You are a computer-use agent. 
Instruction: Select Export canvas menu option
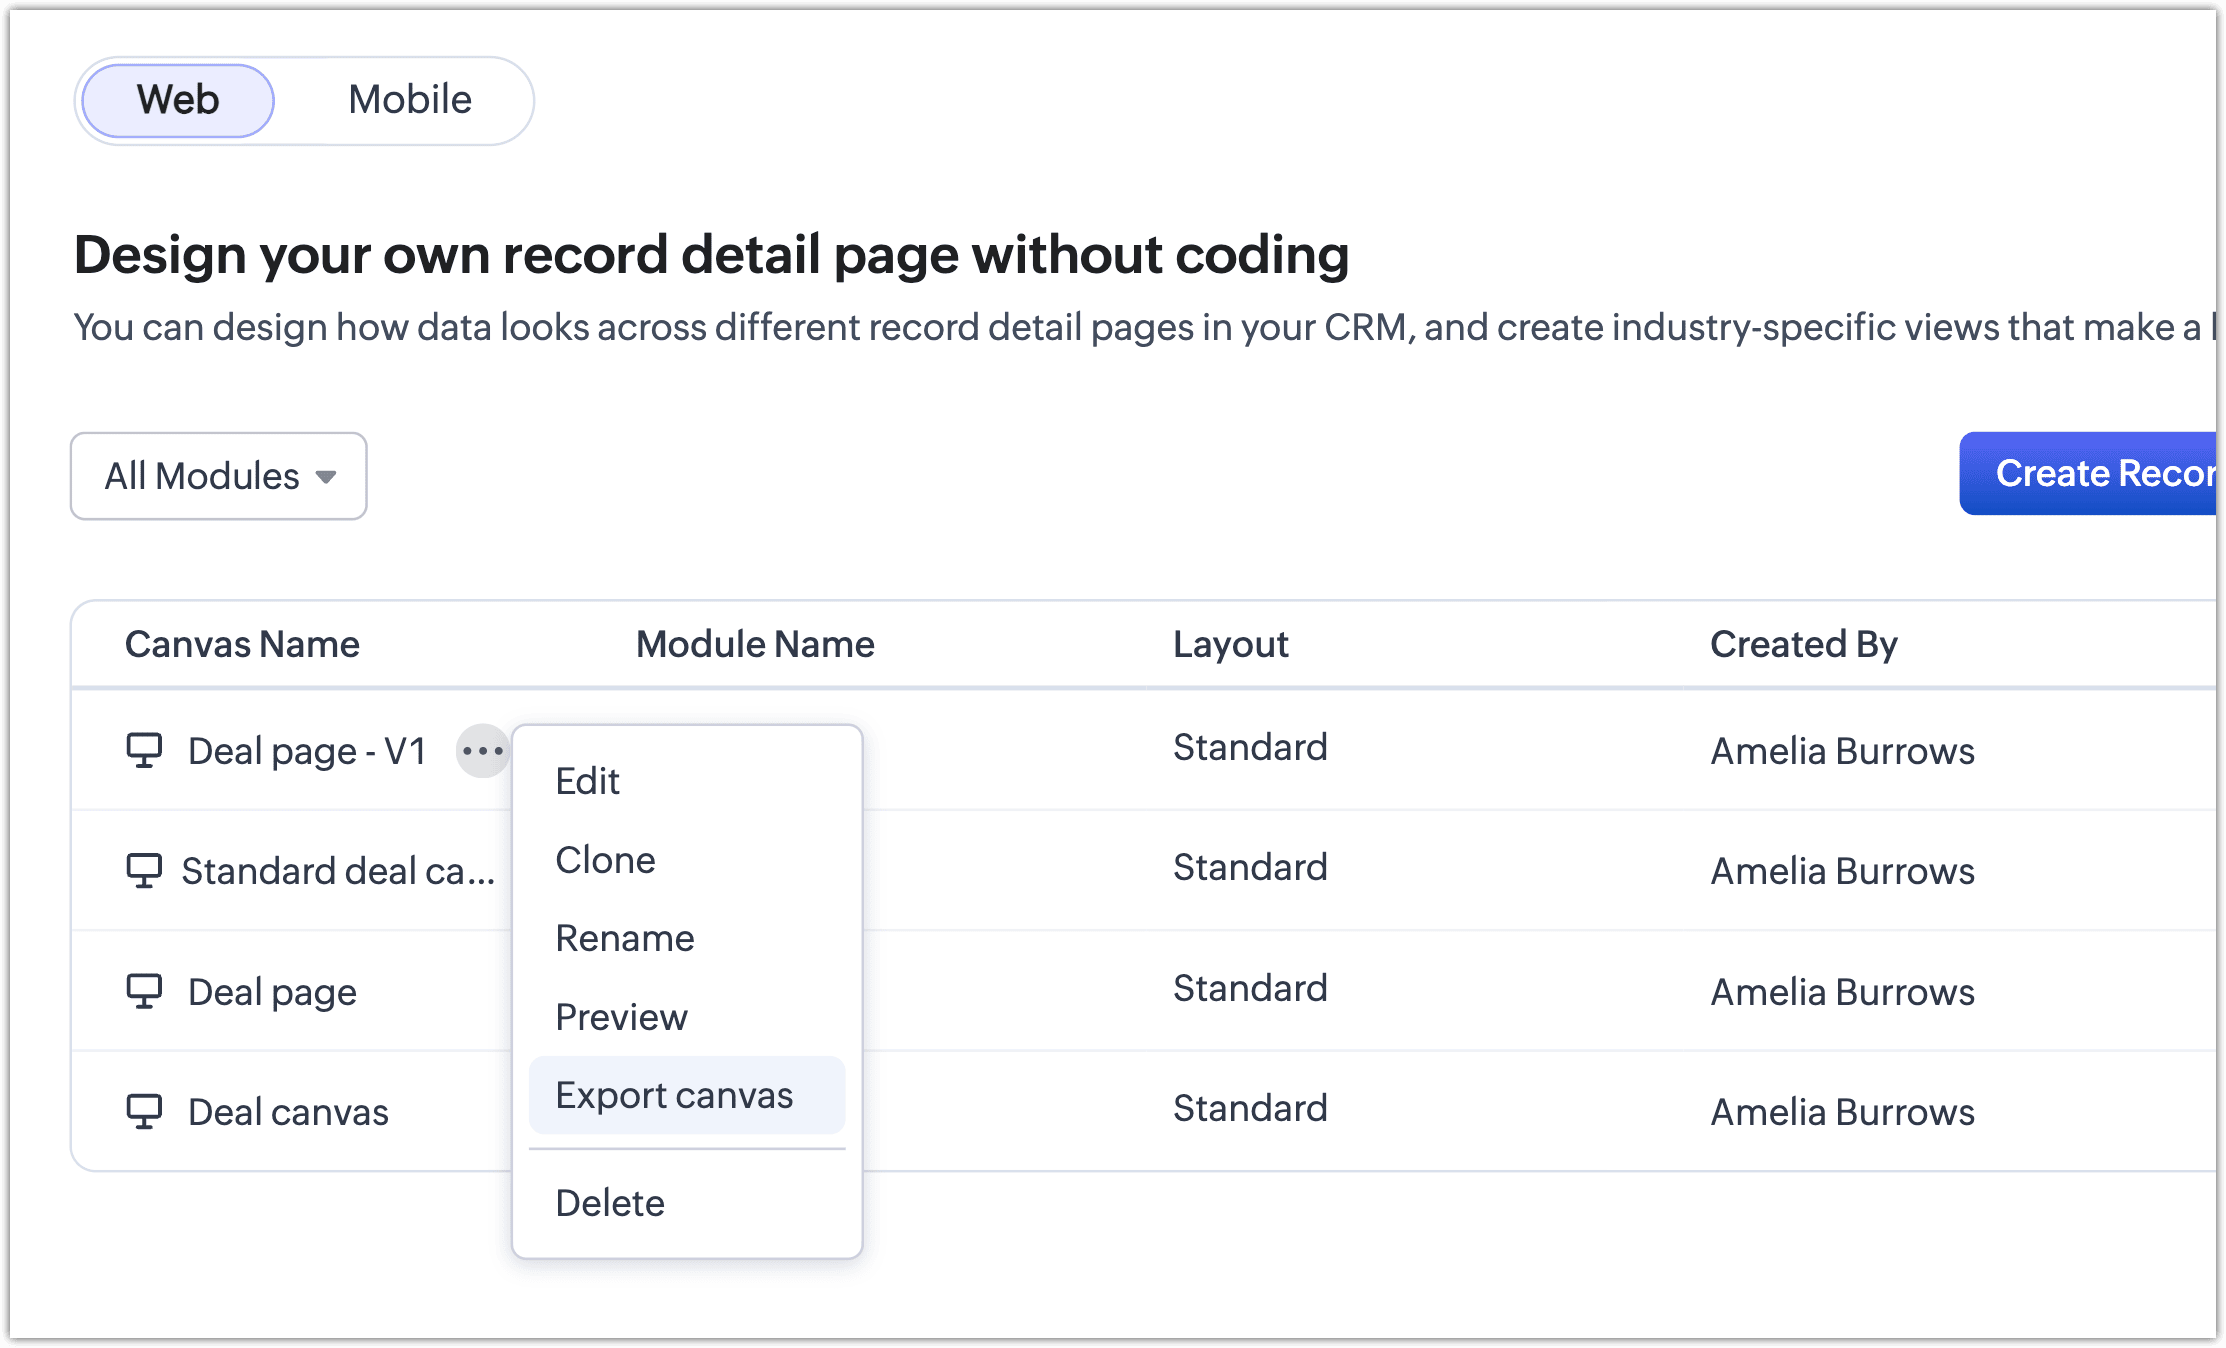click(675, 1095)
